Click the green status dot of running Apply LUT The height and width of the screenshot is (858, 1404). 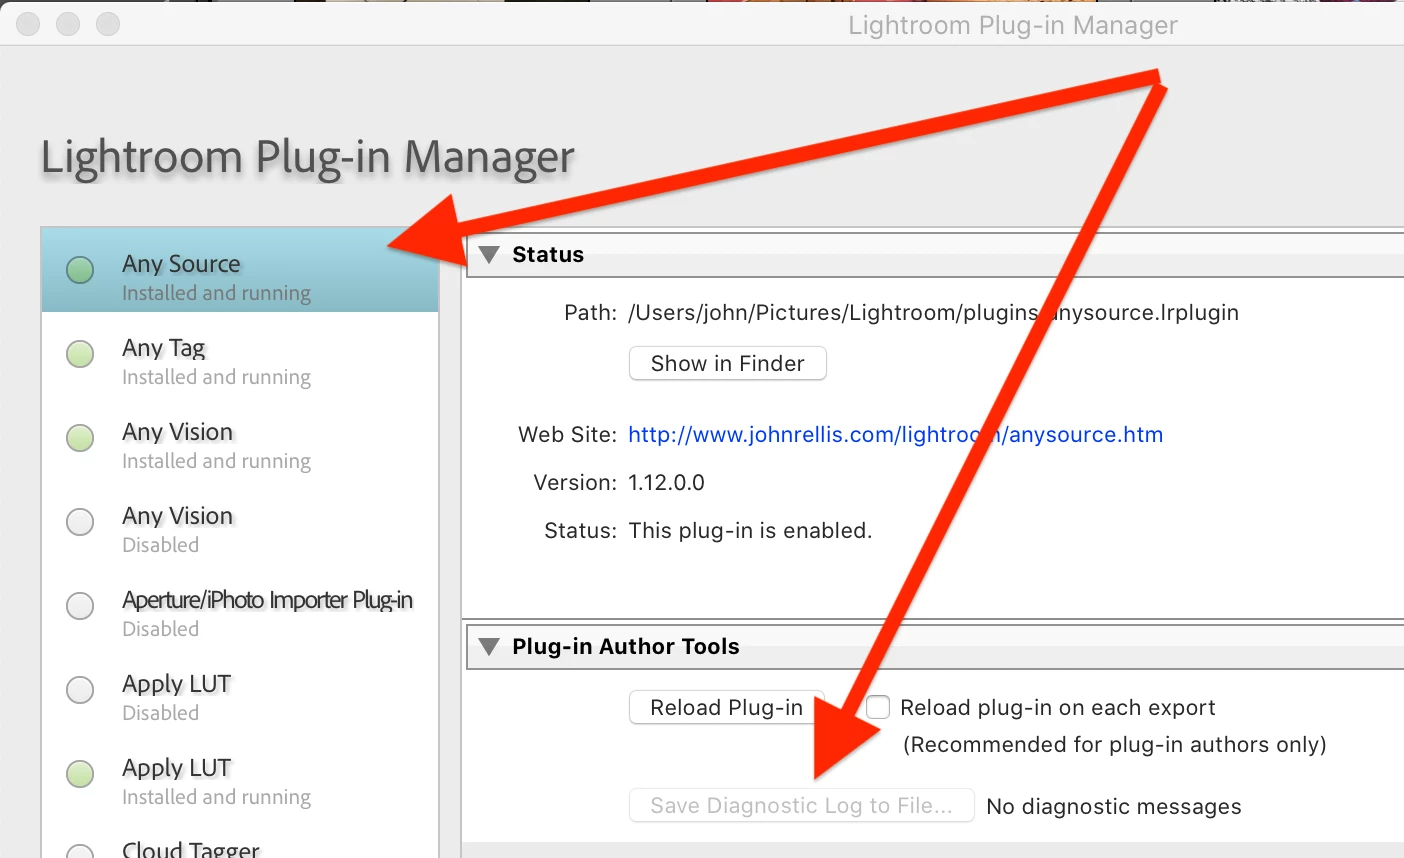pyautogui.click(x=80, y=774)
